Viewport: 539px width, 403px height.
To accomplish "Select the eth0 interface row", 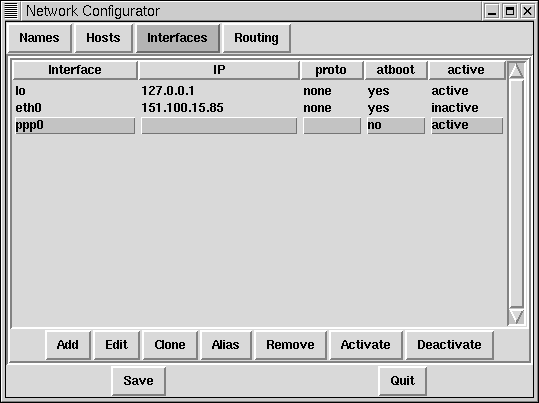I will [259, 108].
